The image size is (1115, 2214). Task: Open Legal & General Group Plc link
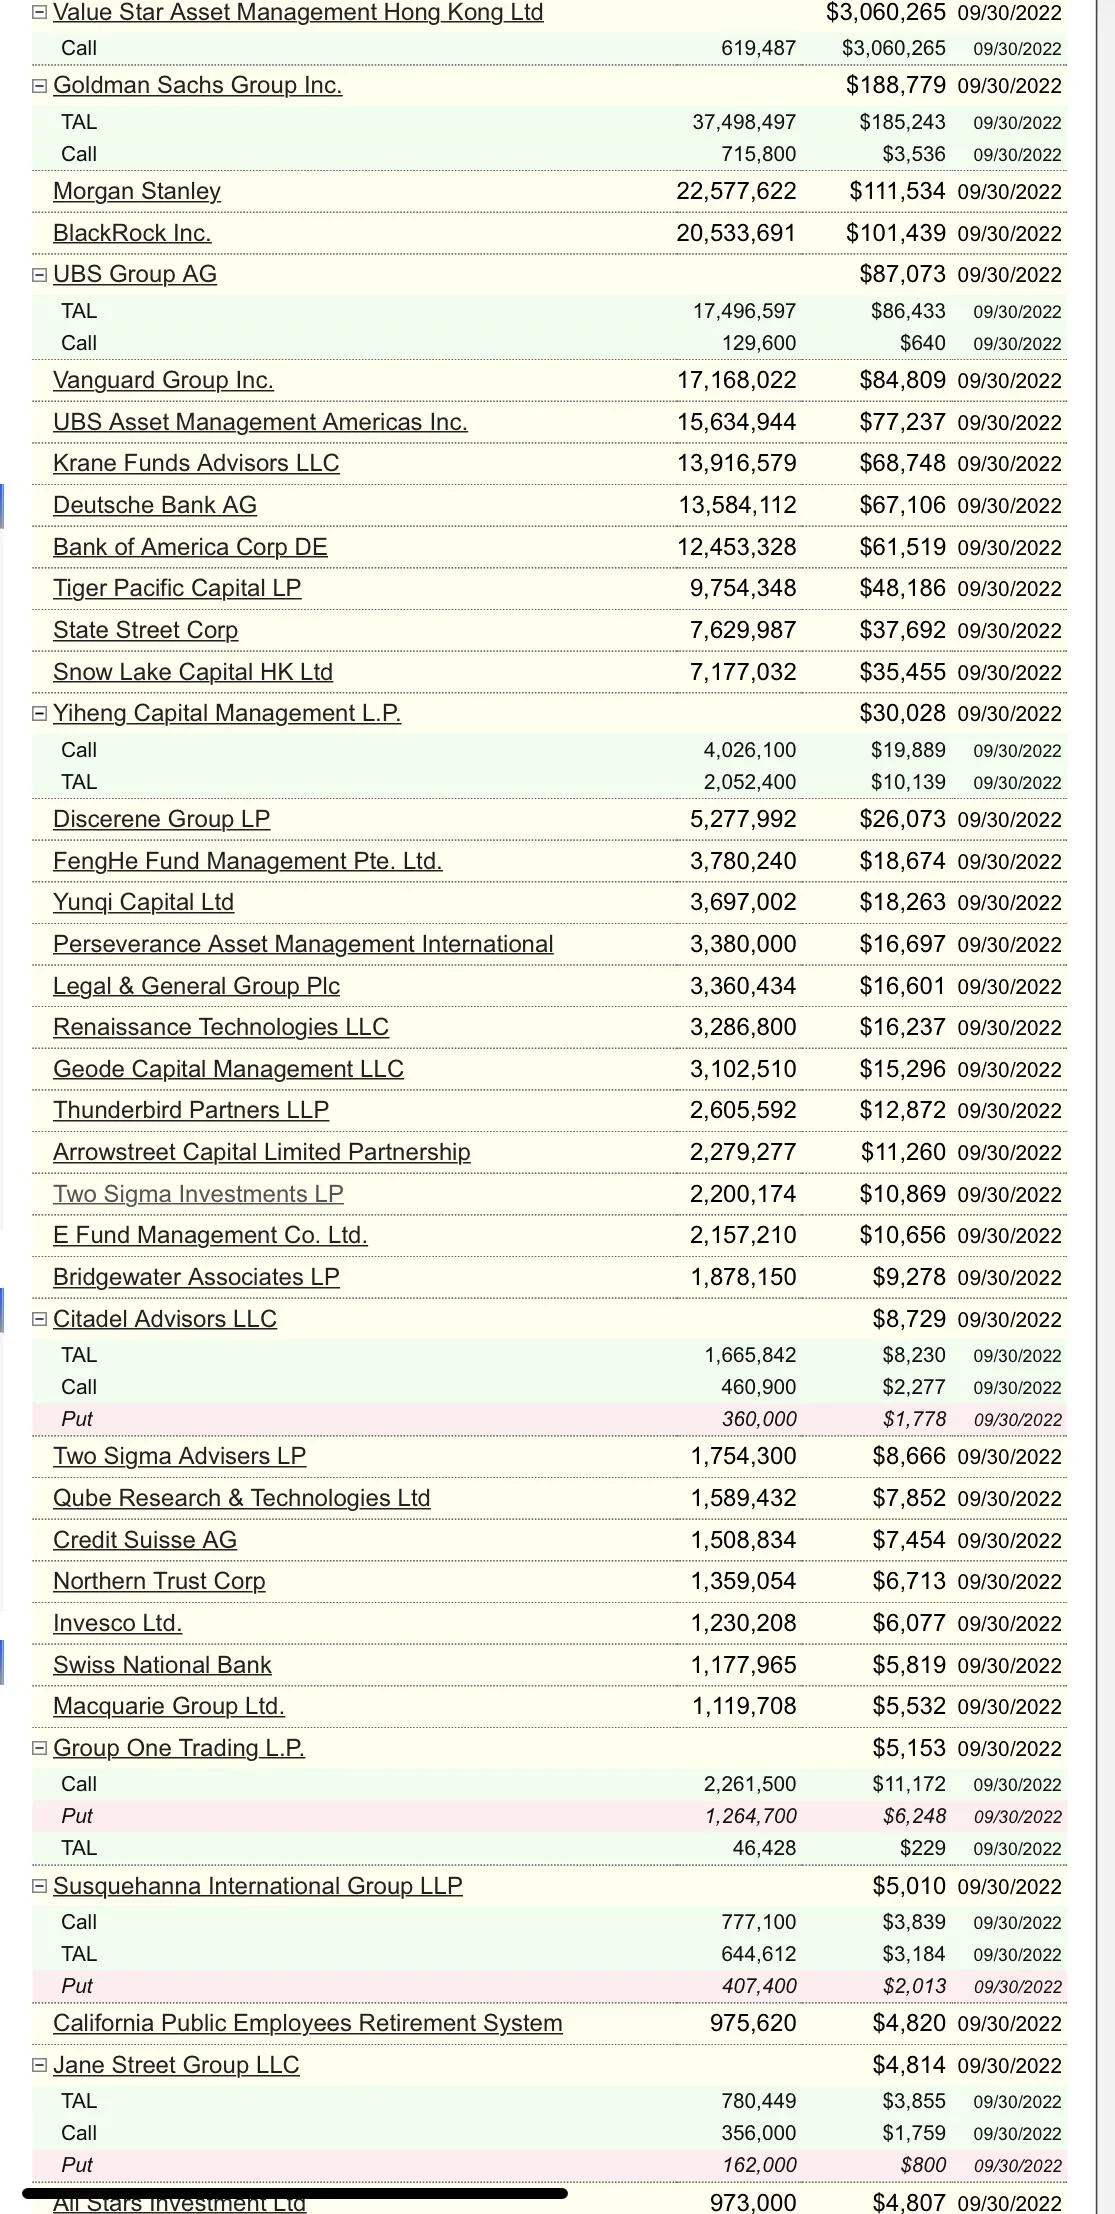[x=196, y=986]
